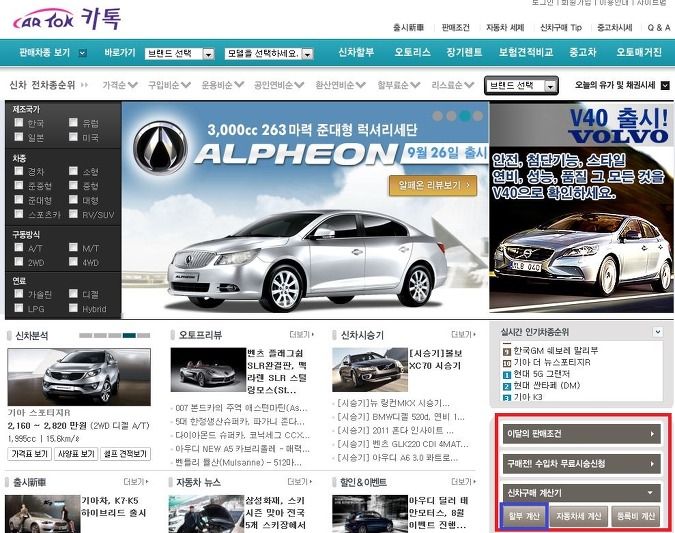Image resolution: width=675 pixels, height=533 pixels.
Task: Open the 이달의 판매조건 button
Action: tap(582, 434)
